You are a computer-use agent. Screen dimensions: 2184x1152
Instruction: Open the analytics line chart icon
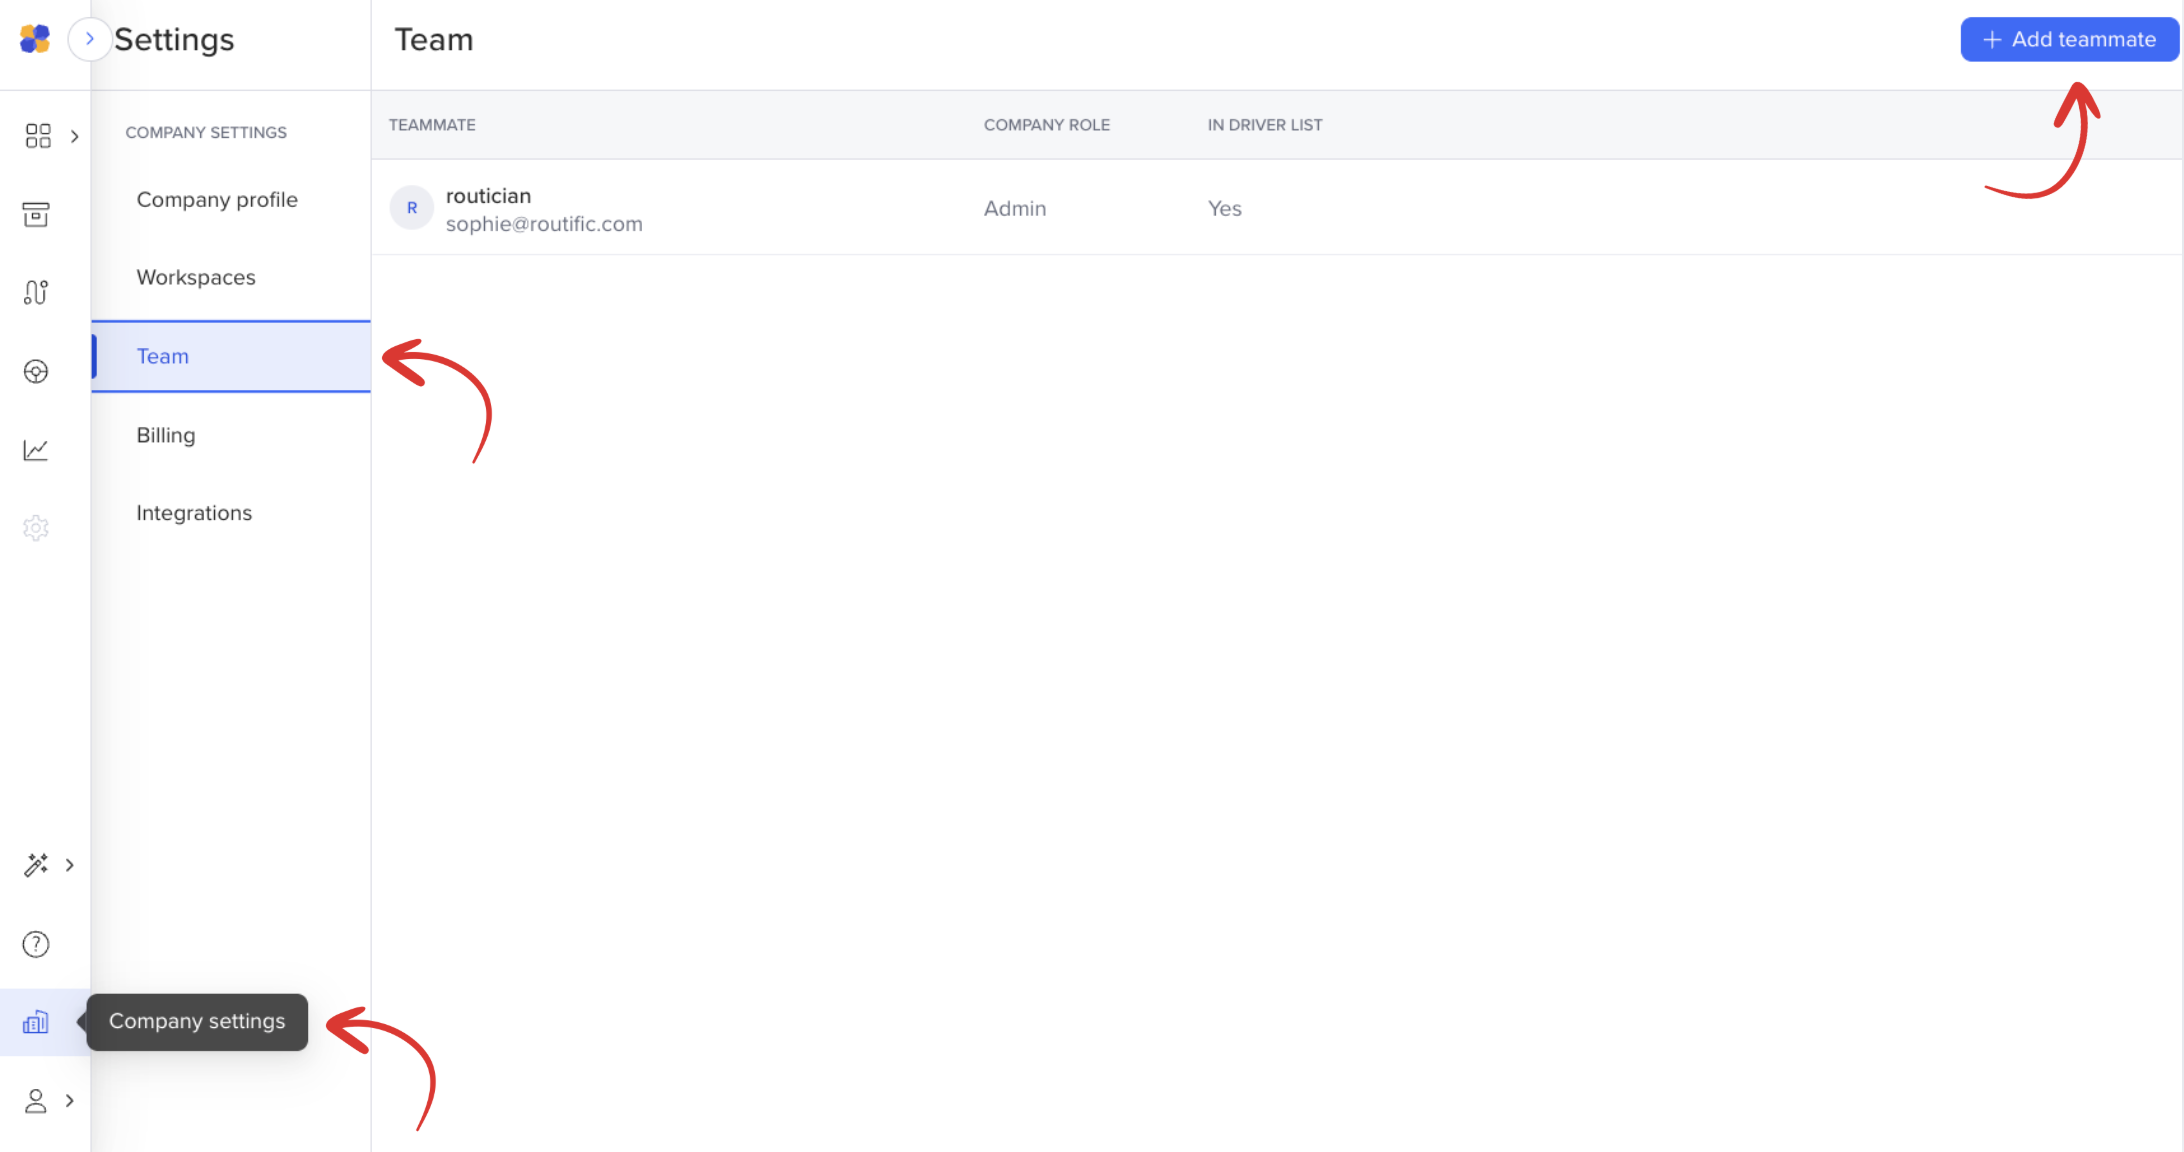pyautogui.click(x=36, y=450)
